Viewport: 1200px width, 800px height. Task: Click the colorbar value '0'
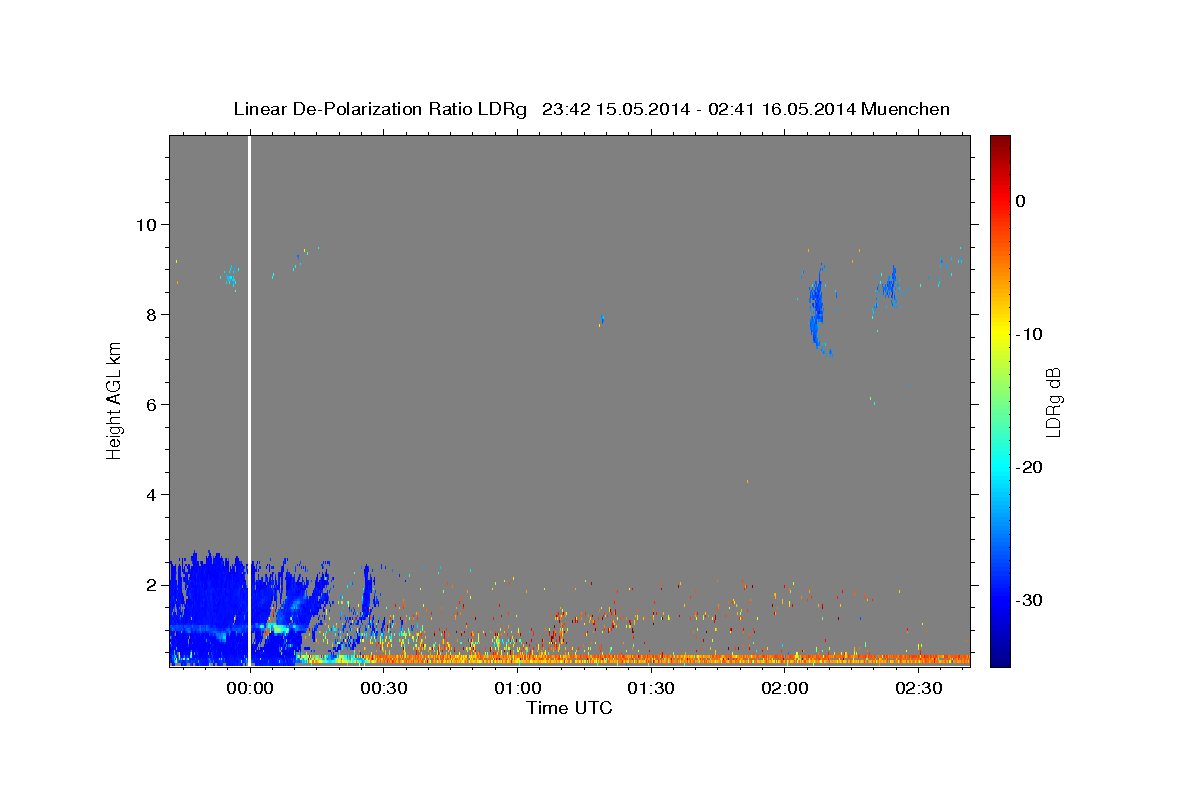pos(1021,201)
